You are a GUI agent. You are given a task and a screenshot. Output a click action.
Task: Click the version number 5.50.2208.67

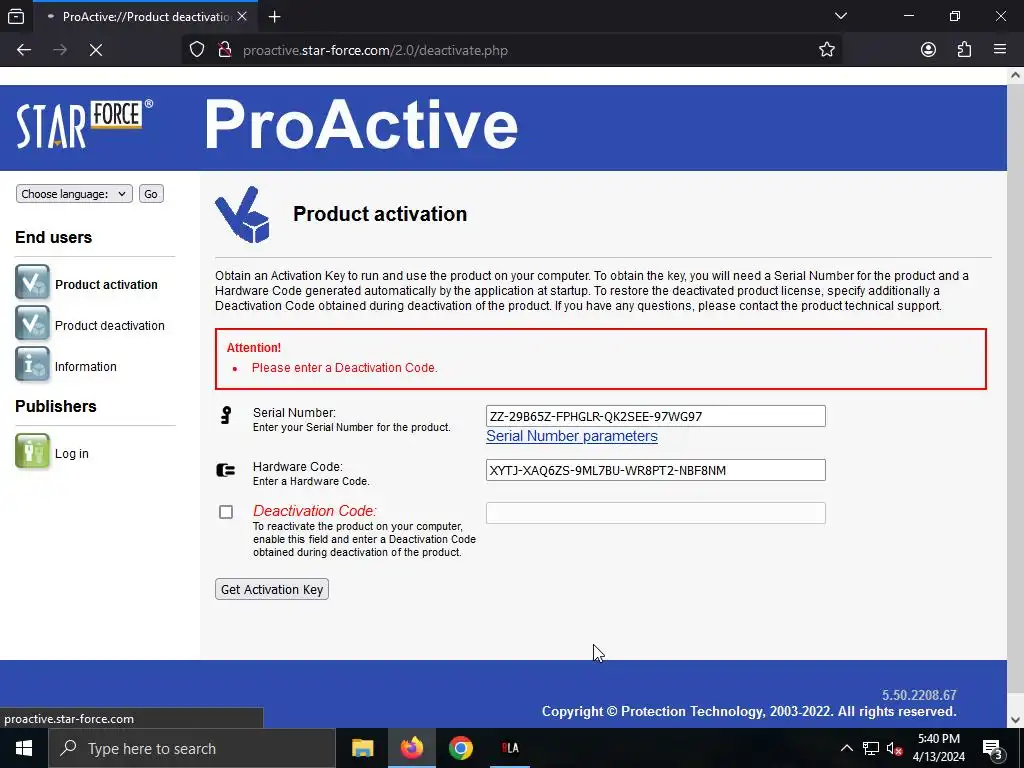tap(919, 695)
